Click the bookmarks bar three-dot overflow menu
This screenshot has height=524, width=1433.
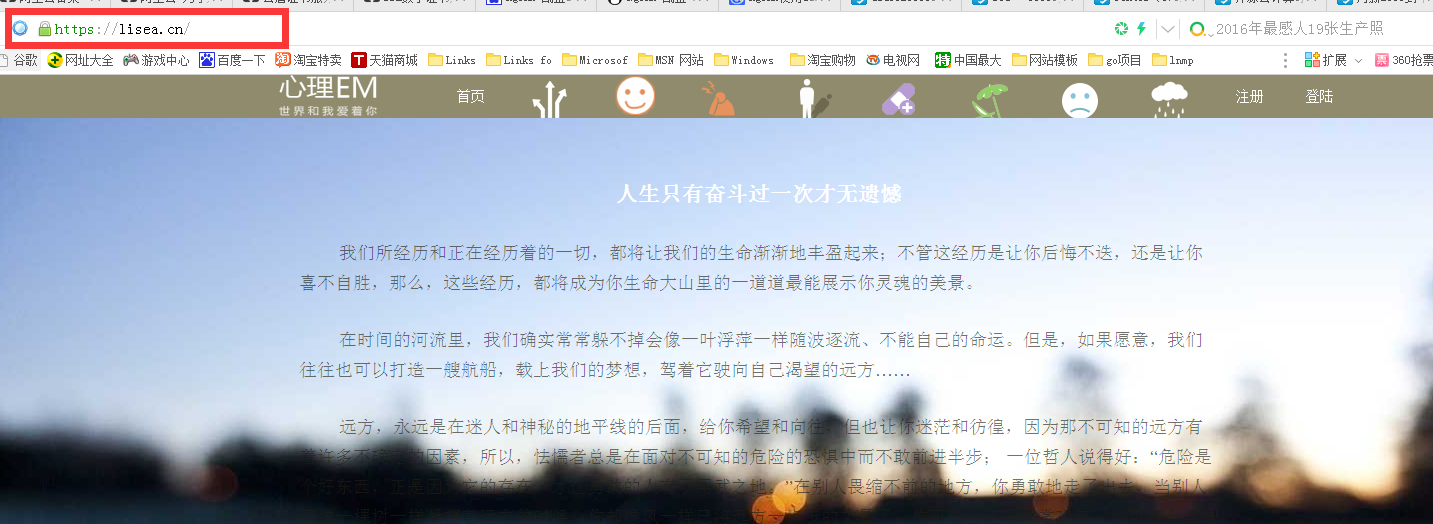point(1286,60)
